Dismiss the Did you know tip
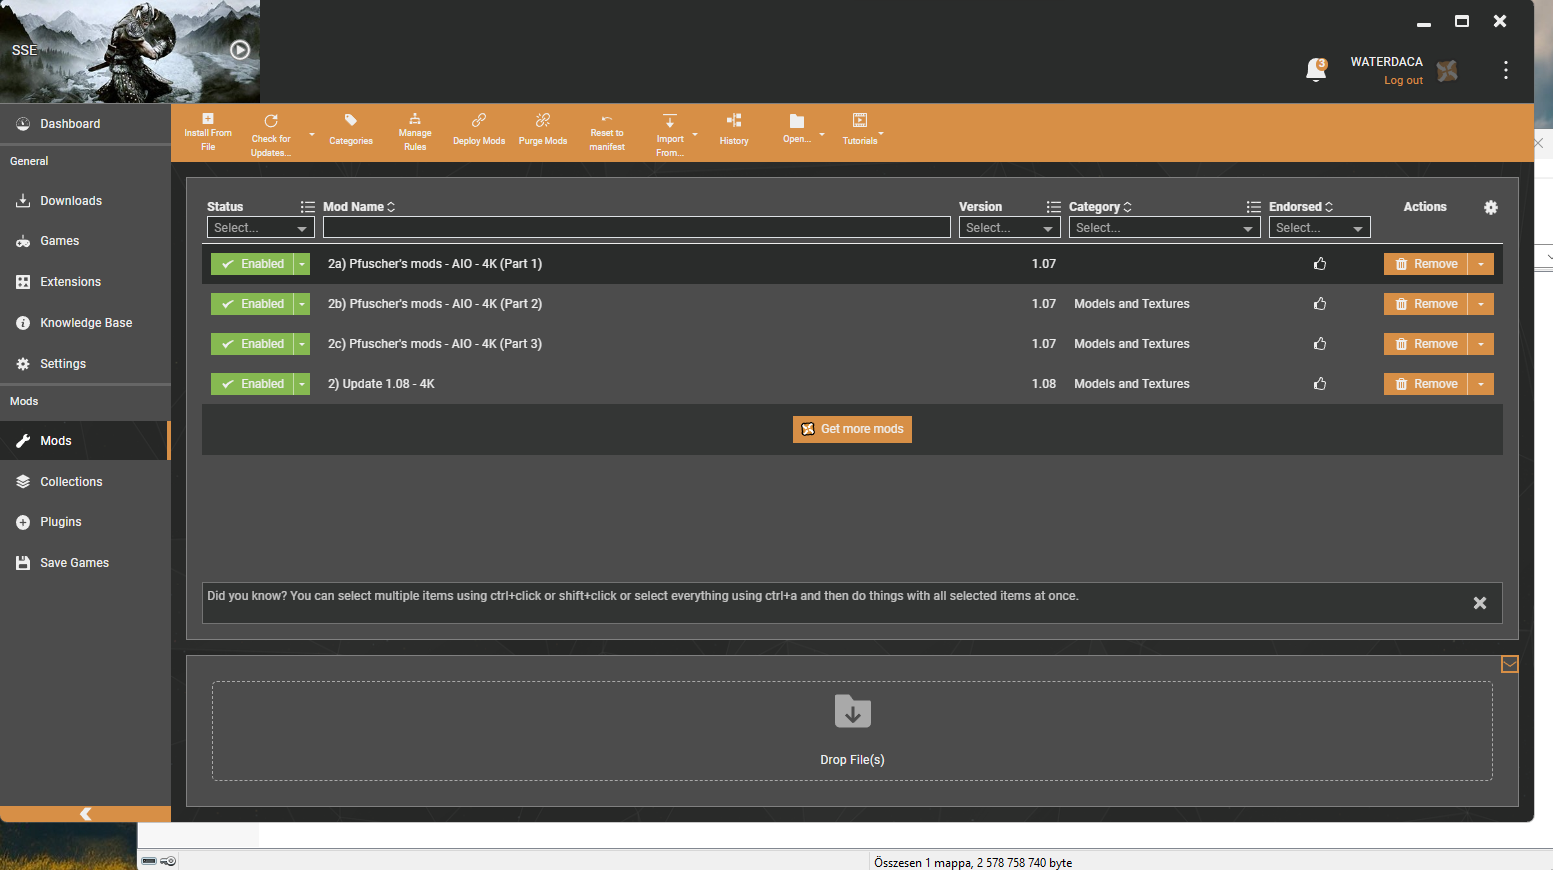The height and width of the screenshot is (870, 1553). point(1480,603)
